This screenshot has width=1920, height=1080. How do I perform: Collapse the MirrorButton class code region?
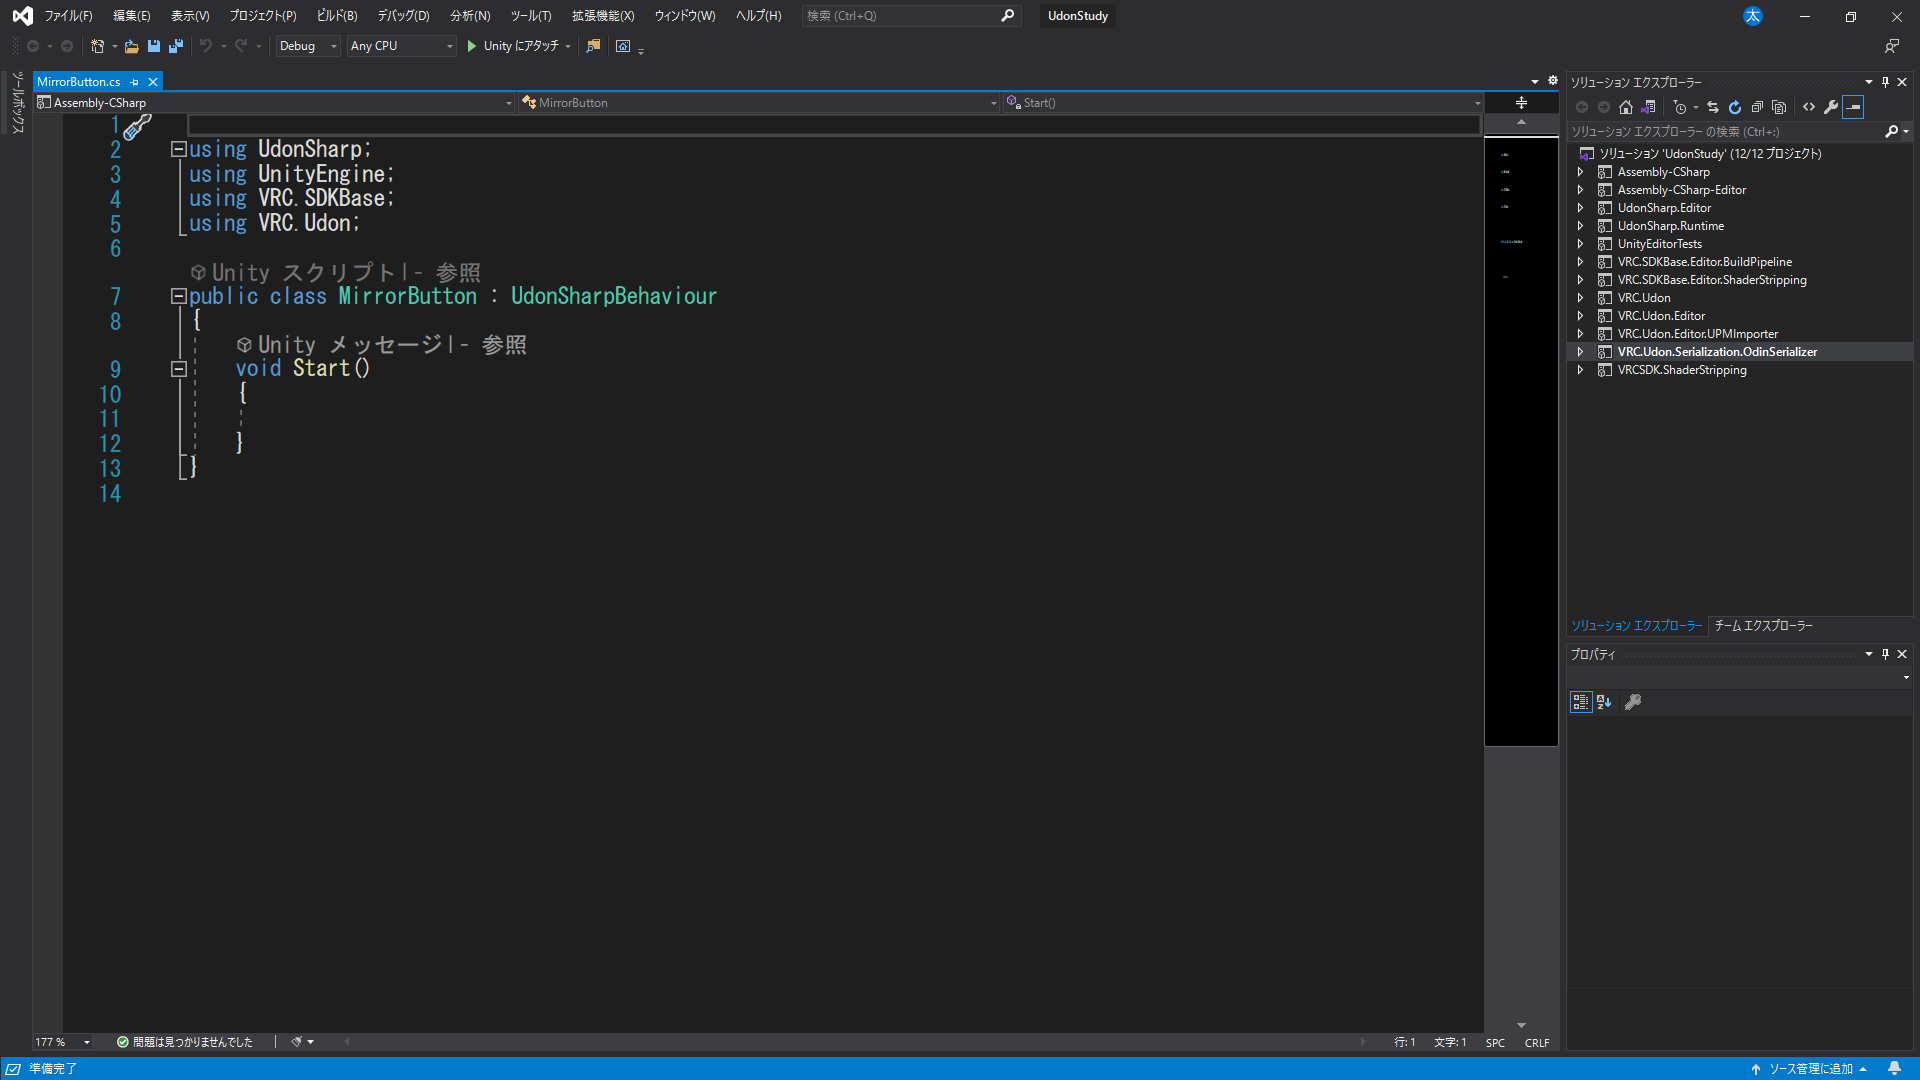(179, 296)
